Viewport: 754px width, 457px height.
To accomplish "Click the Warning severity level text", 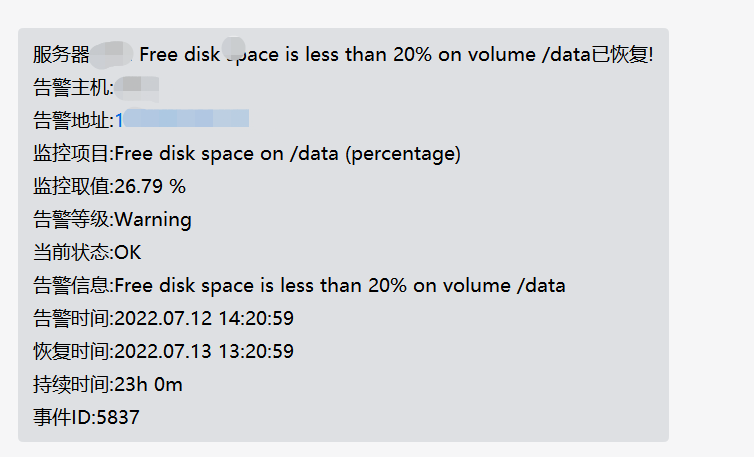I will coord(153,219).
